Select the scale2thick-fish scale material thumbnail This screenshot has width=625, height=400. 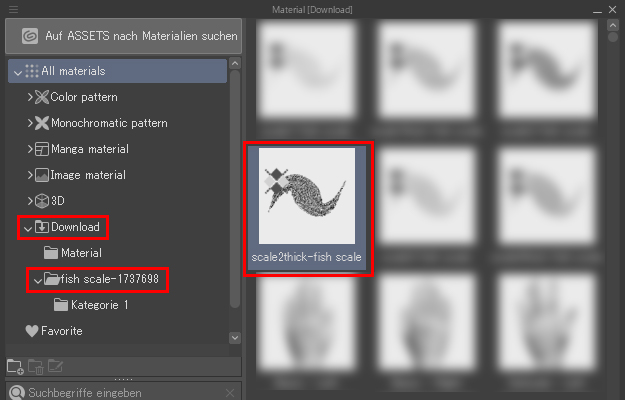click(307, 196)
